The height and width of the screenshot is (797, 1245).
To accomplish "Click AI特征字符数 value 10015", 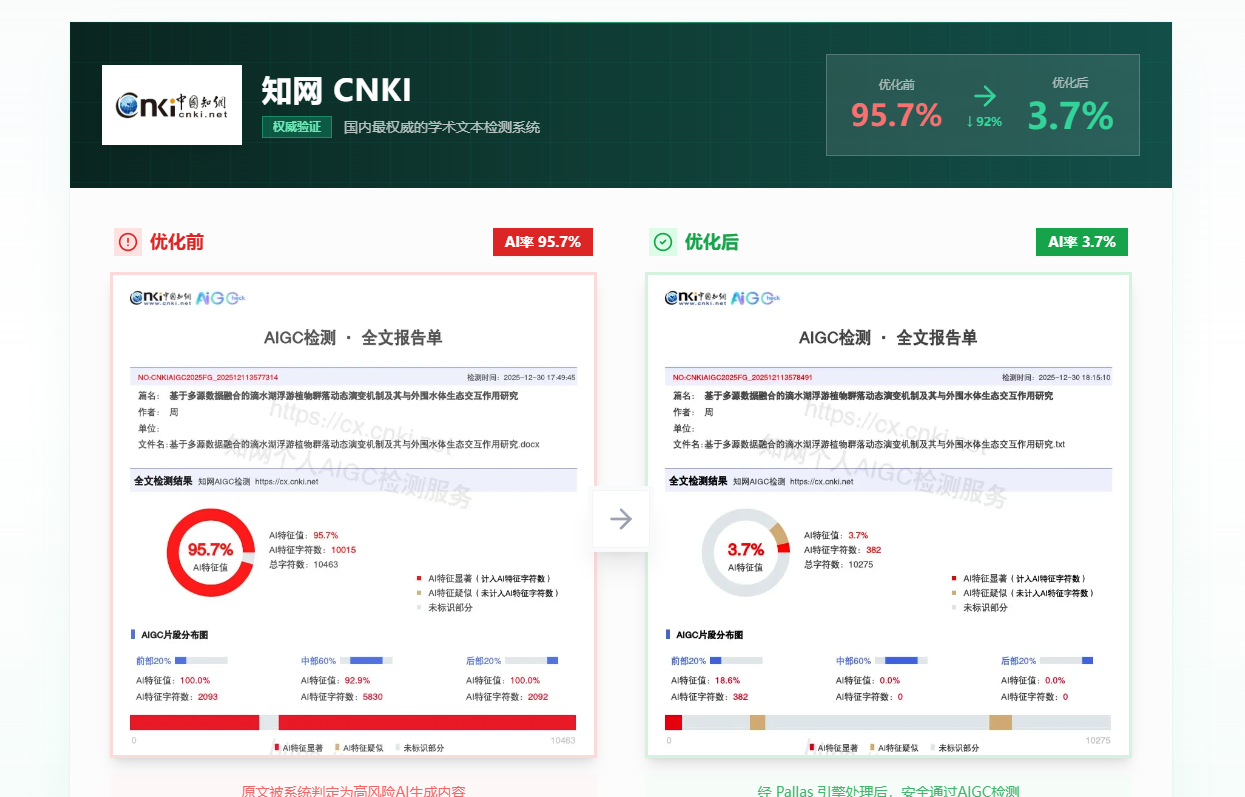I will (343, 550).
